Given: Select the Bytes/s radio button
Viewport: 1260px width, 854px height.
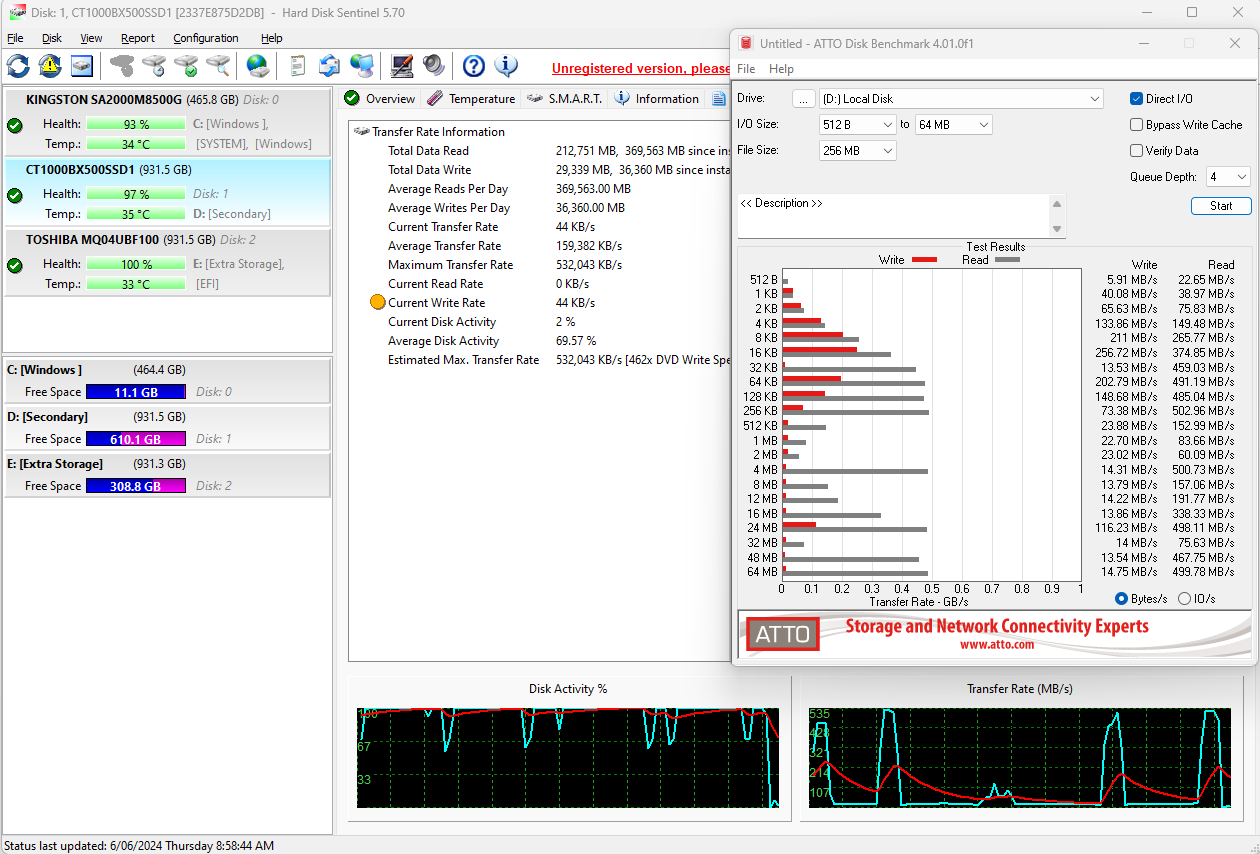Looking at the screenshot, I should (x=1121, y=598).
